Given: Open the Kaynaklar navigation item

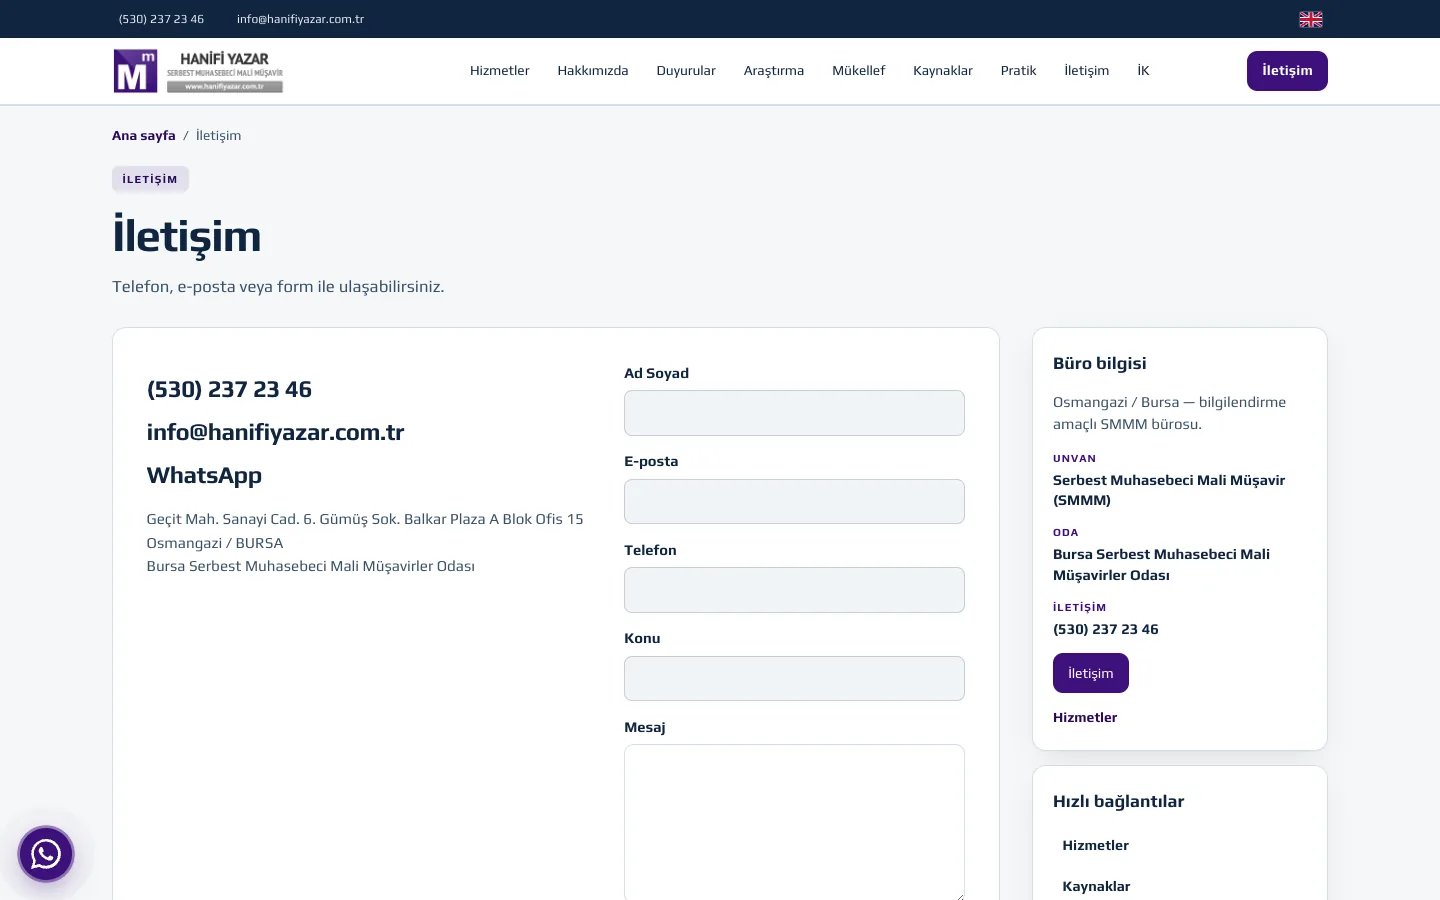Looking at the screenshot, I should 943,71.
